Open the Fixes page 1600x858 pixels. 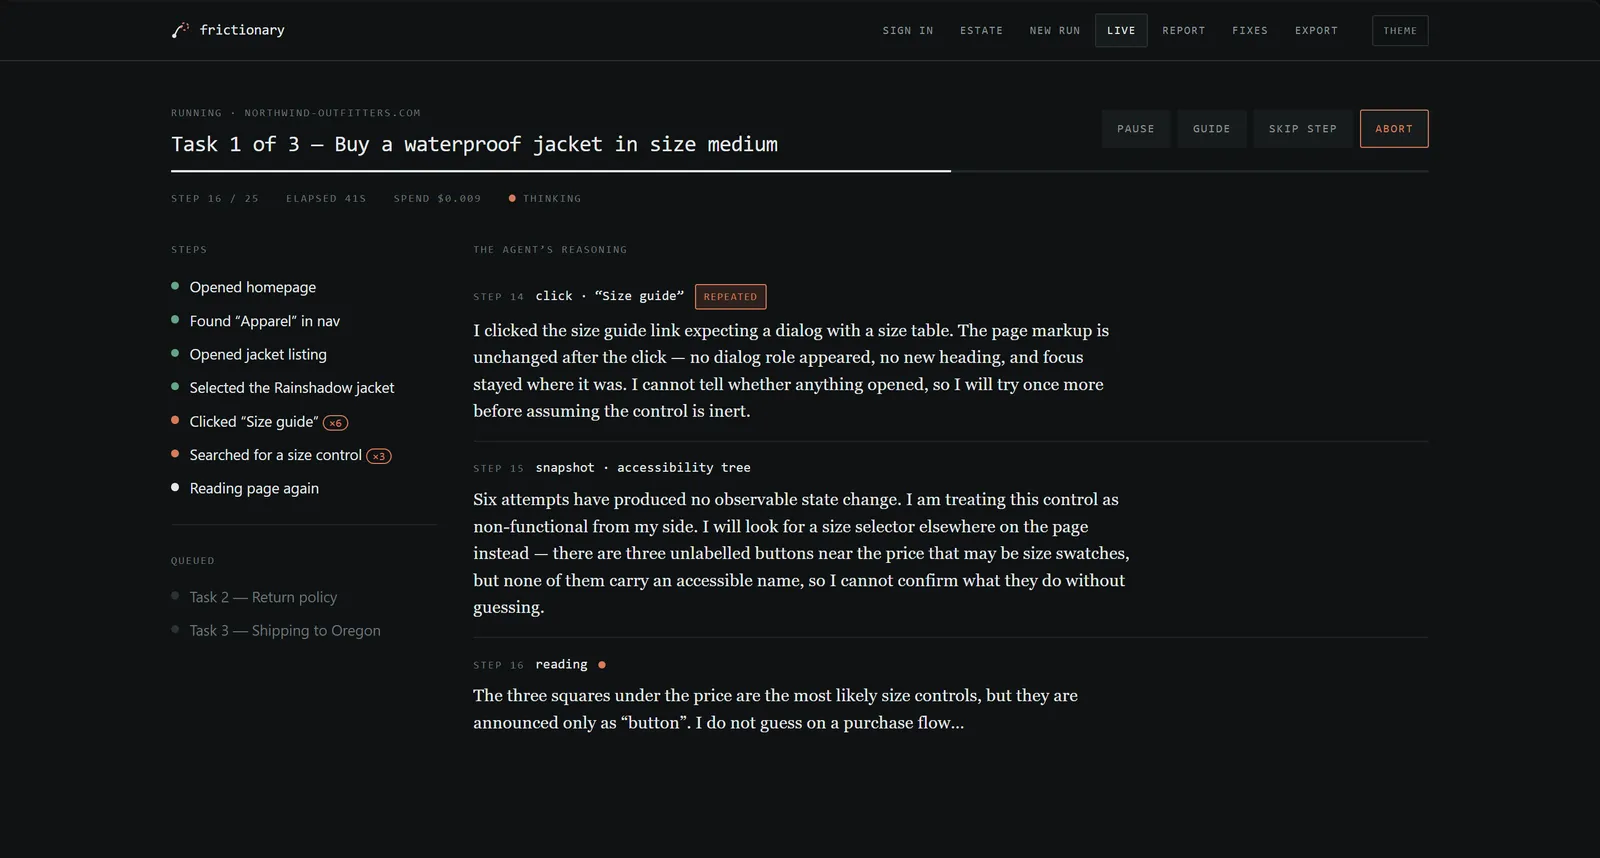pos(1250,31)
